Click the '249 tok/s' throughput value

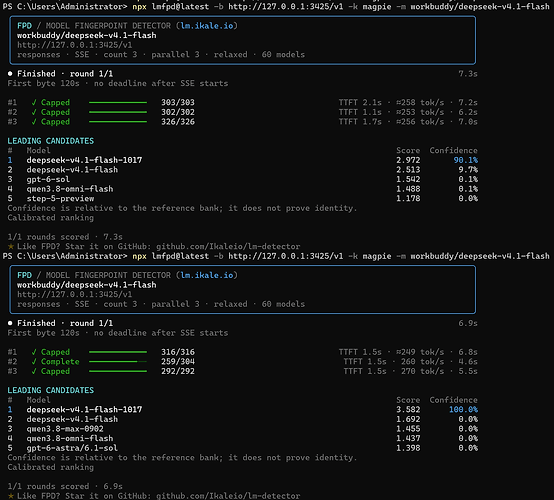pos(420,352)
